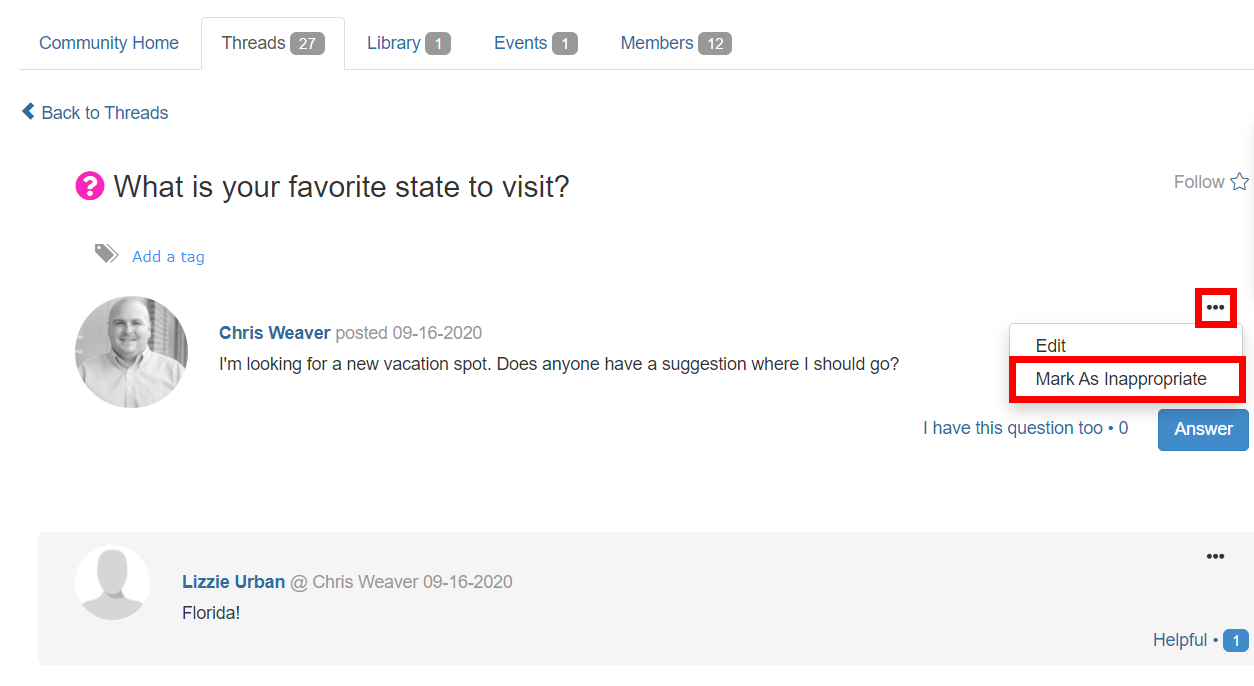1254x686 pixels.
Task: Switch to the Community Home tab
Action: pos(109,43)
